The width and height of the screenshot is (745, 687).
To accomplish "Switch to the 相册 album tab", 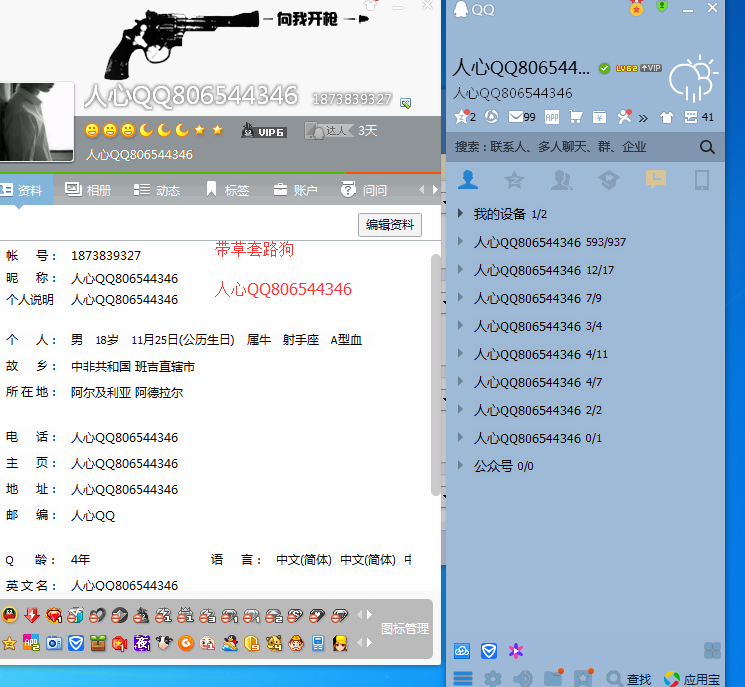I will click(x=88, y=190).
